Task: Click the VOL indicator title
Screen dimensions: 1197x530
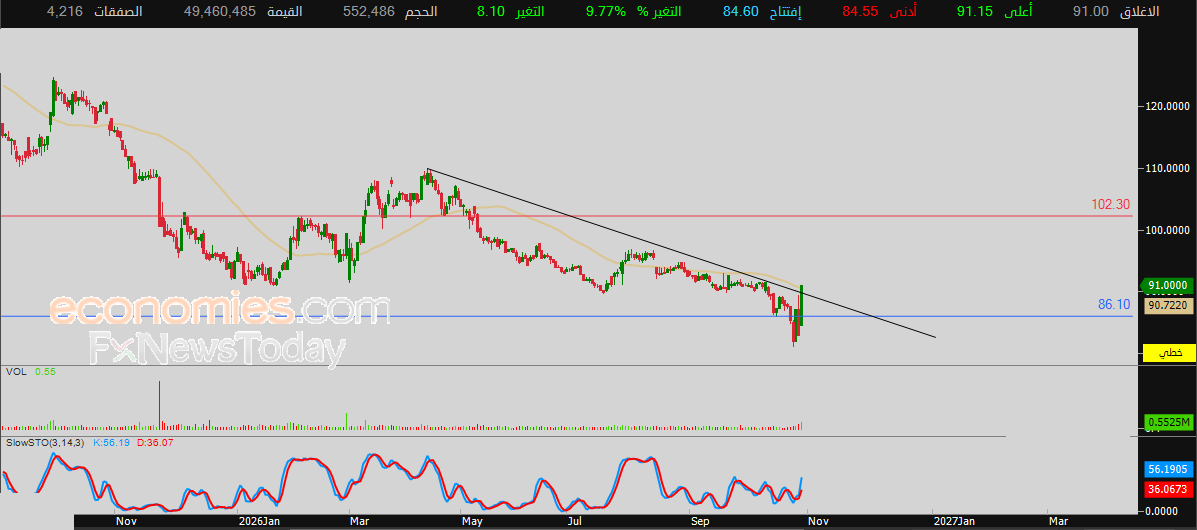Action: (x=15, y=371)
